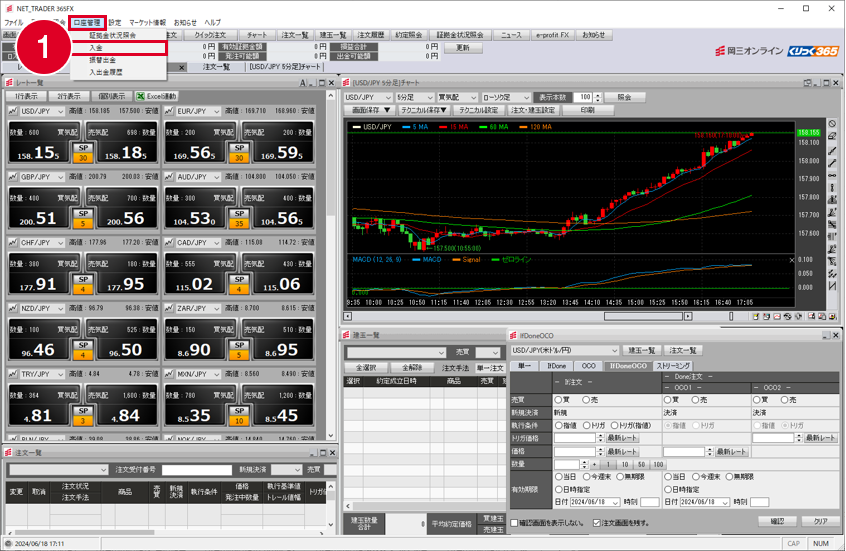Click the first icon in chart bottom toolbar

pyautogui.click(x=756, y=316)
